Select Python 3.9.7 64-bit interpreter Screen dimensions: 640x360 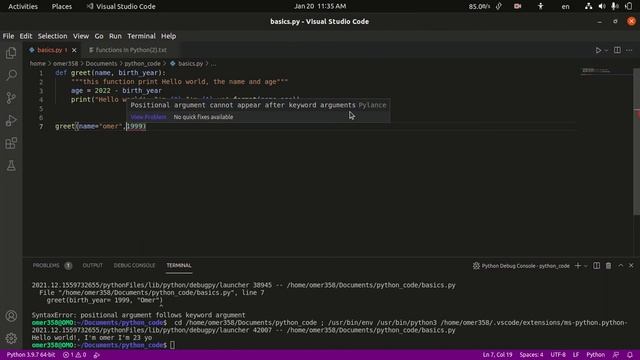point(31,355)
